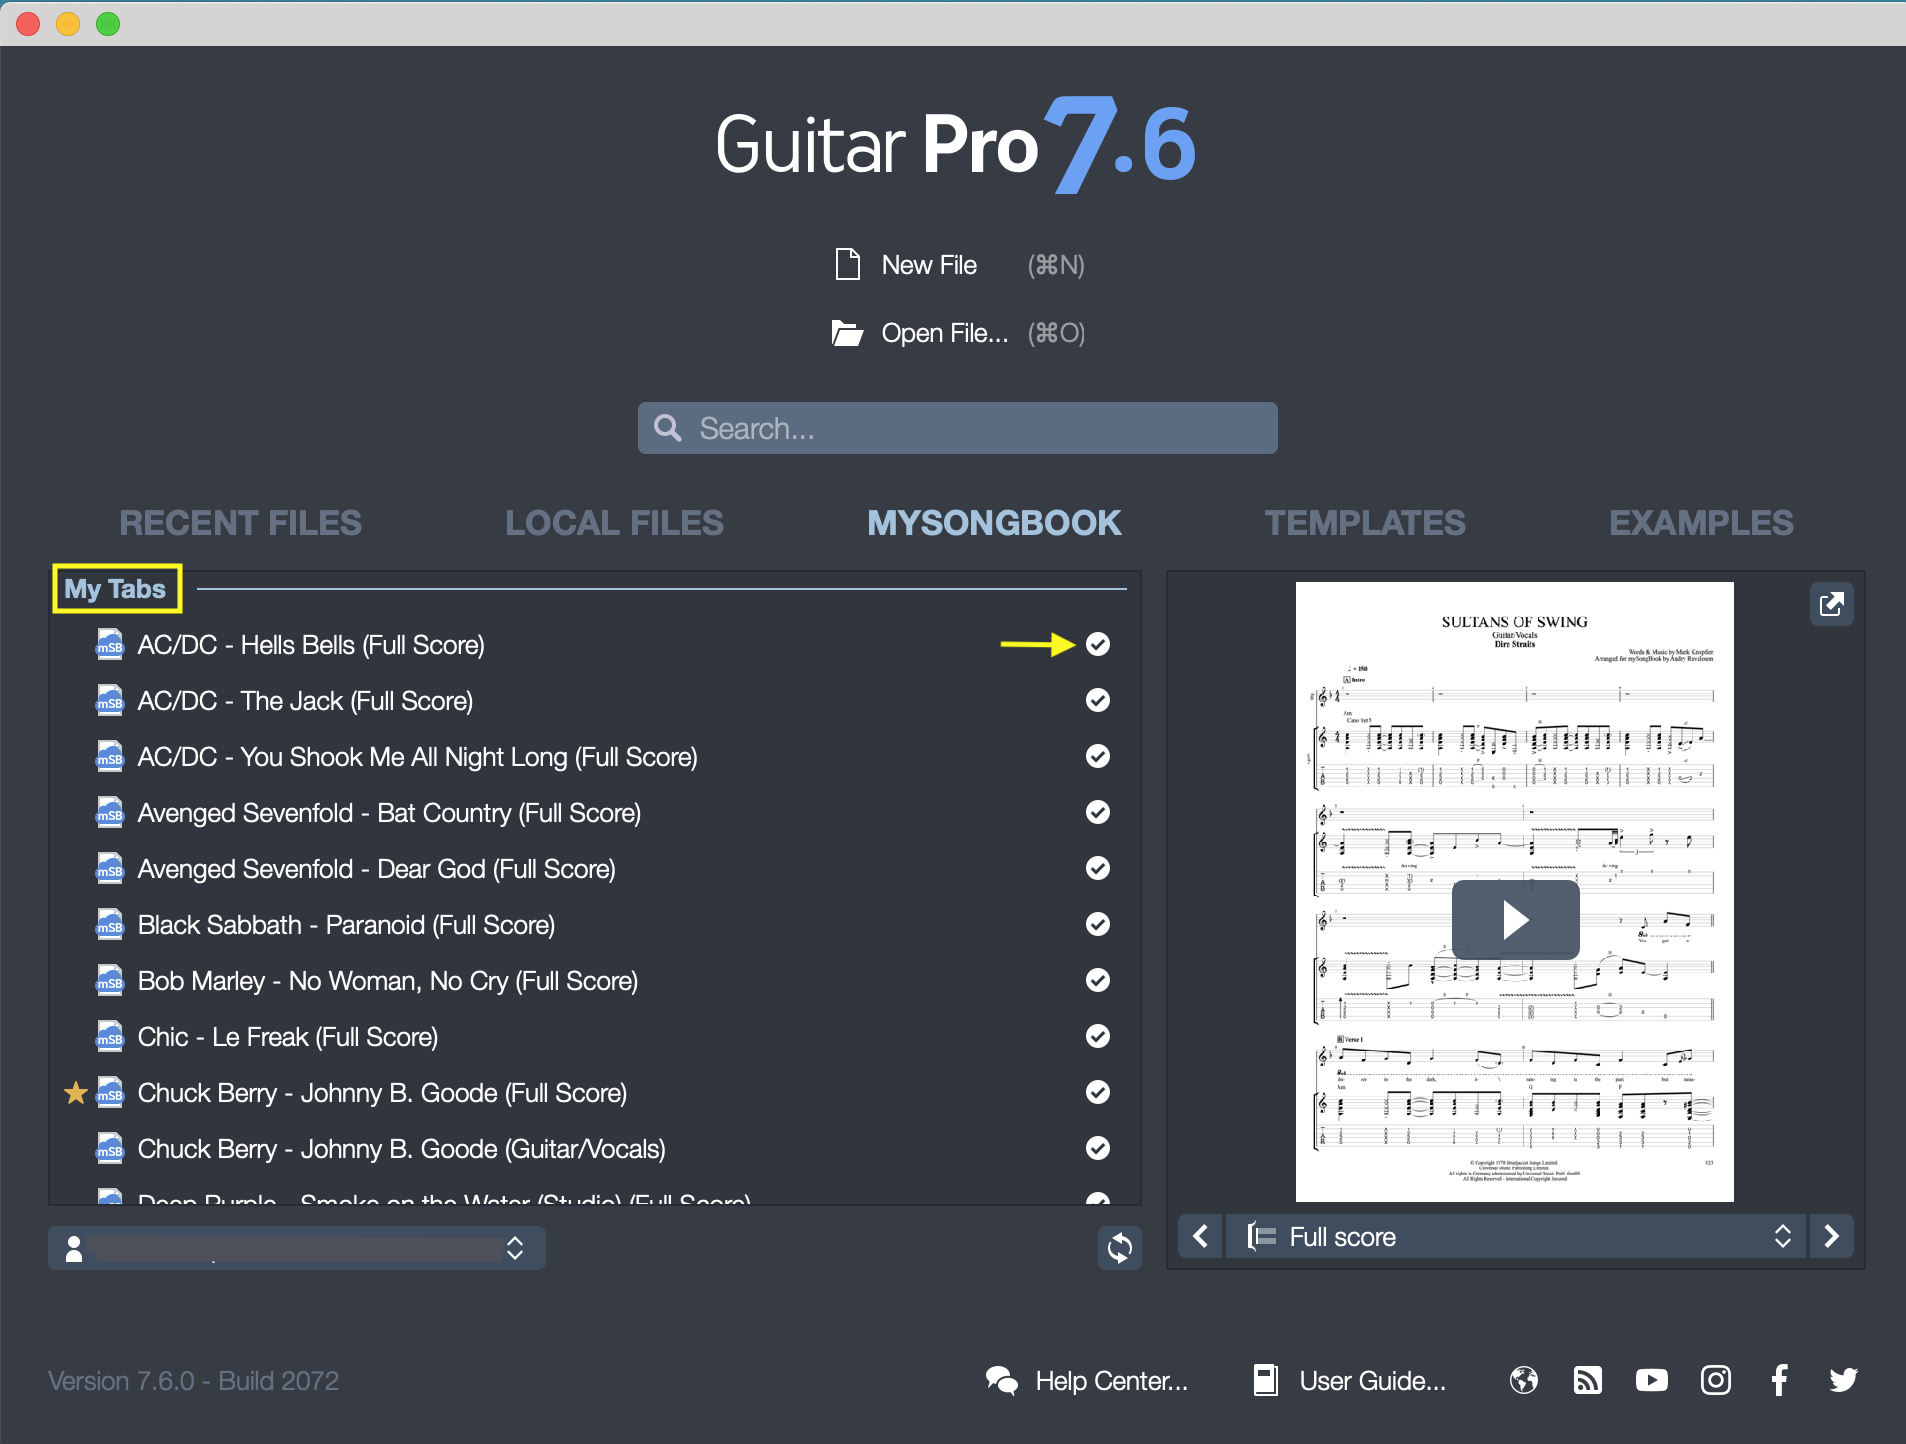Click the Open File folder icon
The height and width of the screenshot is (1444, 1906).
(847, 333)
